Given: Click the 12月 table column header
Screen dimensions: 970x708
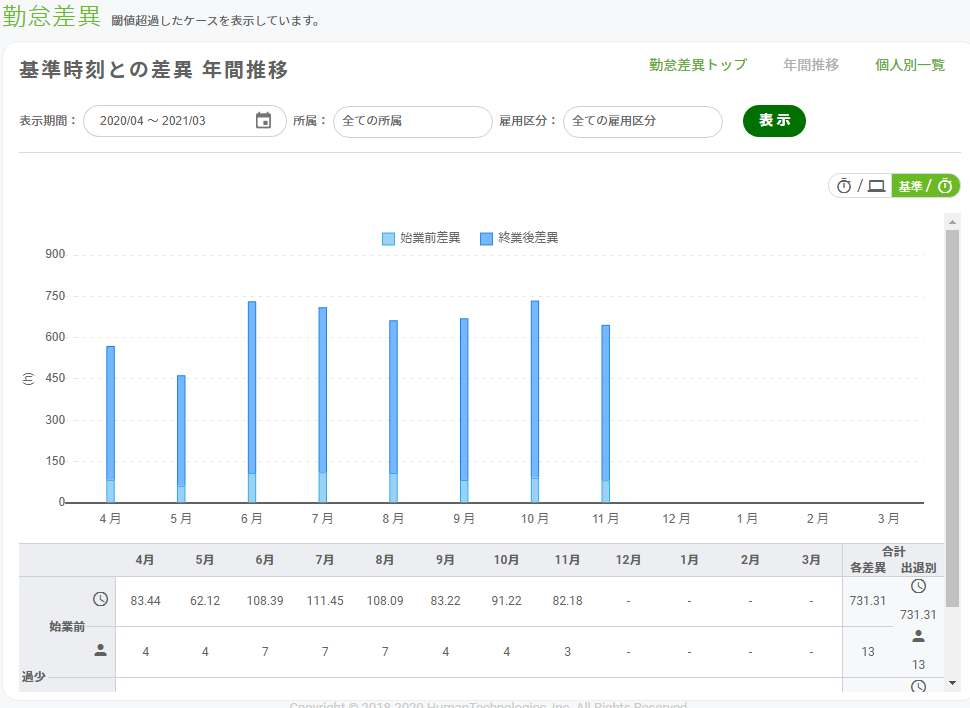Looking at the screenshot, I should 628,560.
